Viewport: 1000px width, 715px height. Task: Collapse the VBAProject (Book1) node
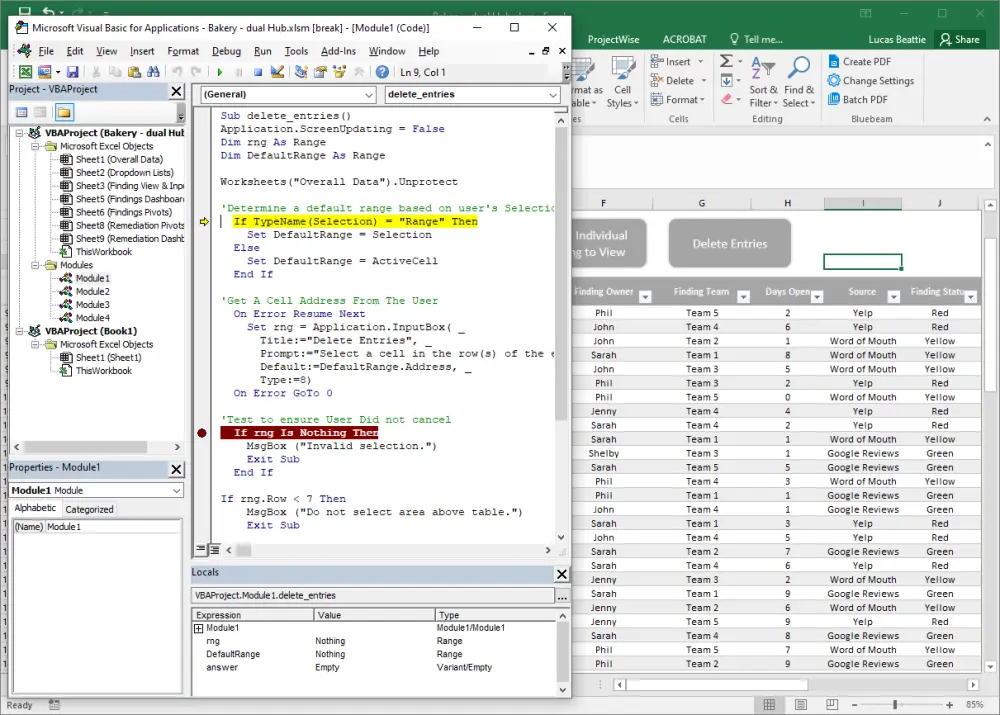click(x=20, y=332)
